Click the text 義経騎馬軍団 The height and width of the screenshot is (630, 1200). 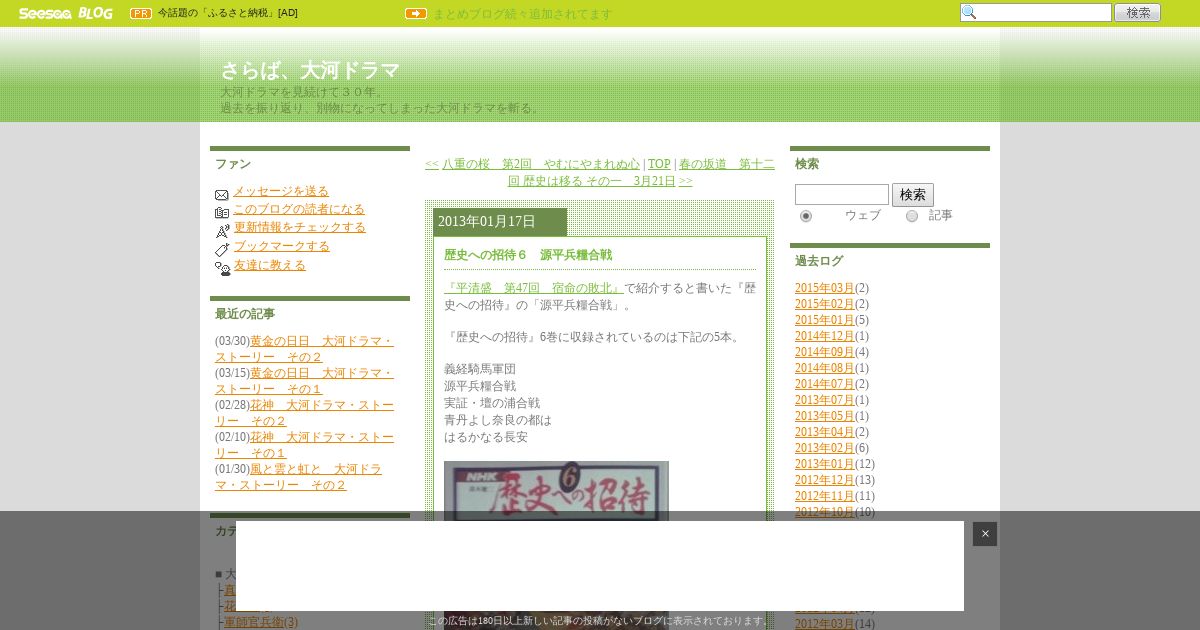coord(480,369)
